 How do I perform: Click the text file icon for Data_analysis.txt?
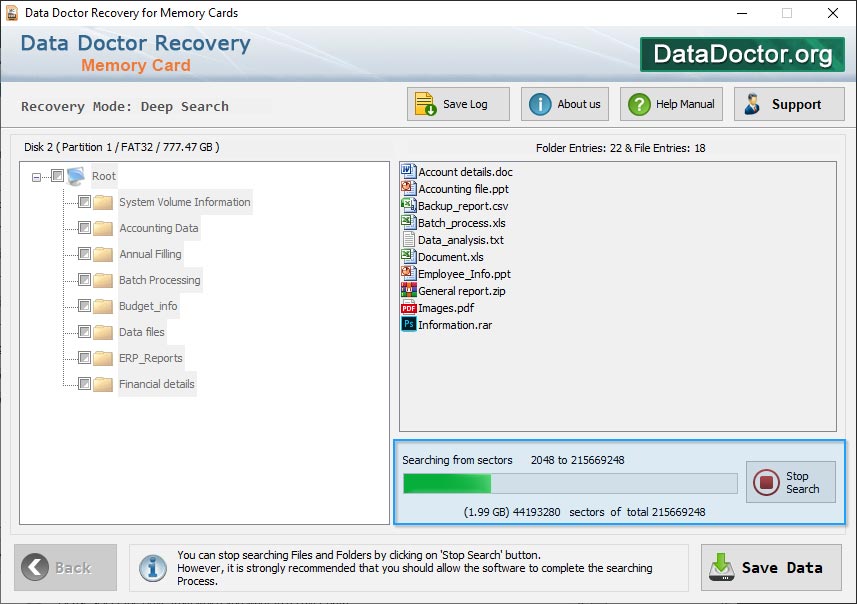click(x=408, y=239)
